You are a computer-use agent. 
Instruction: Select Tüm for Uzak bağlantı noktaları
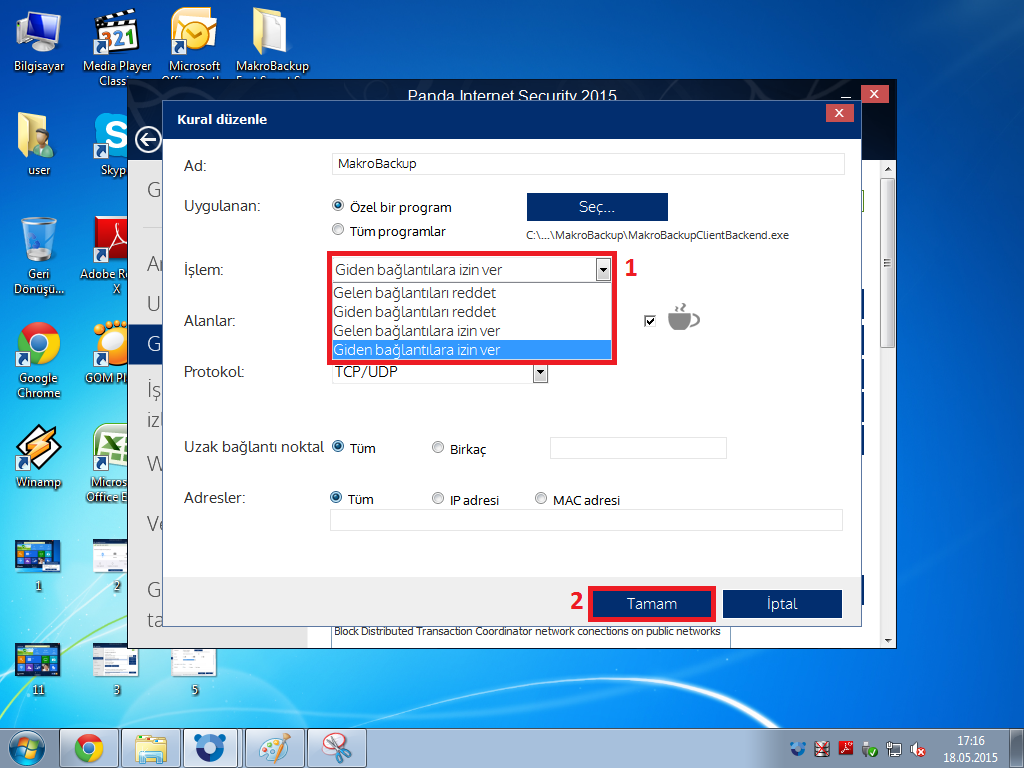[x=338, y=447]
